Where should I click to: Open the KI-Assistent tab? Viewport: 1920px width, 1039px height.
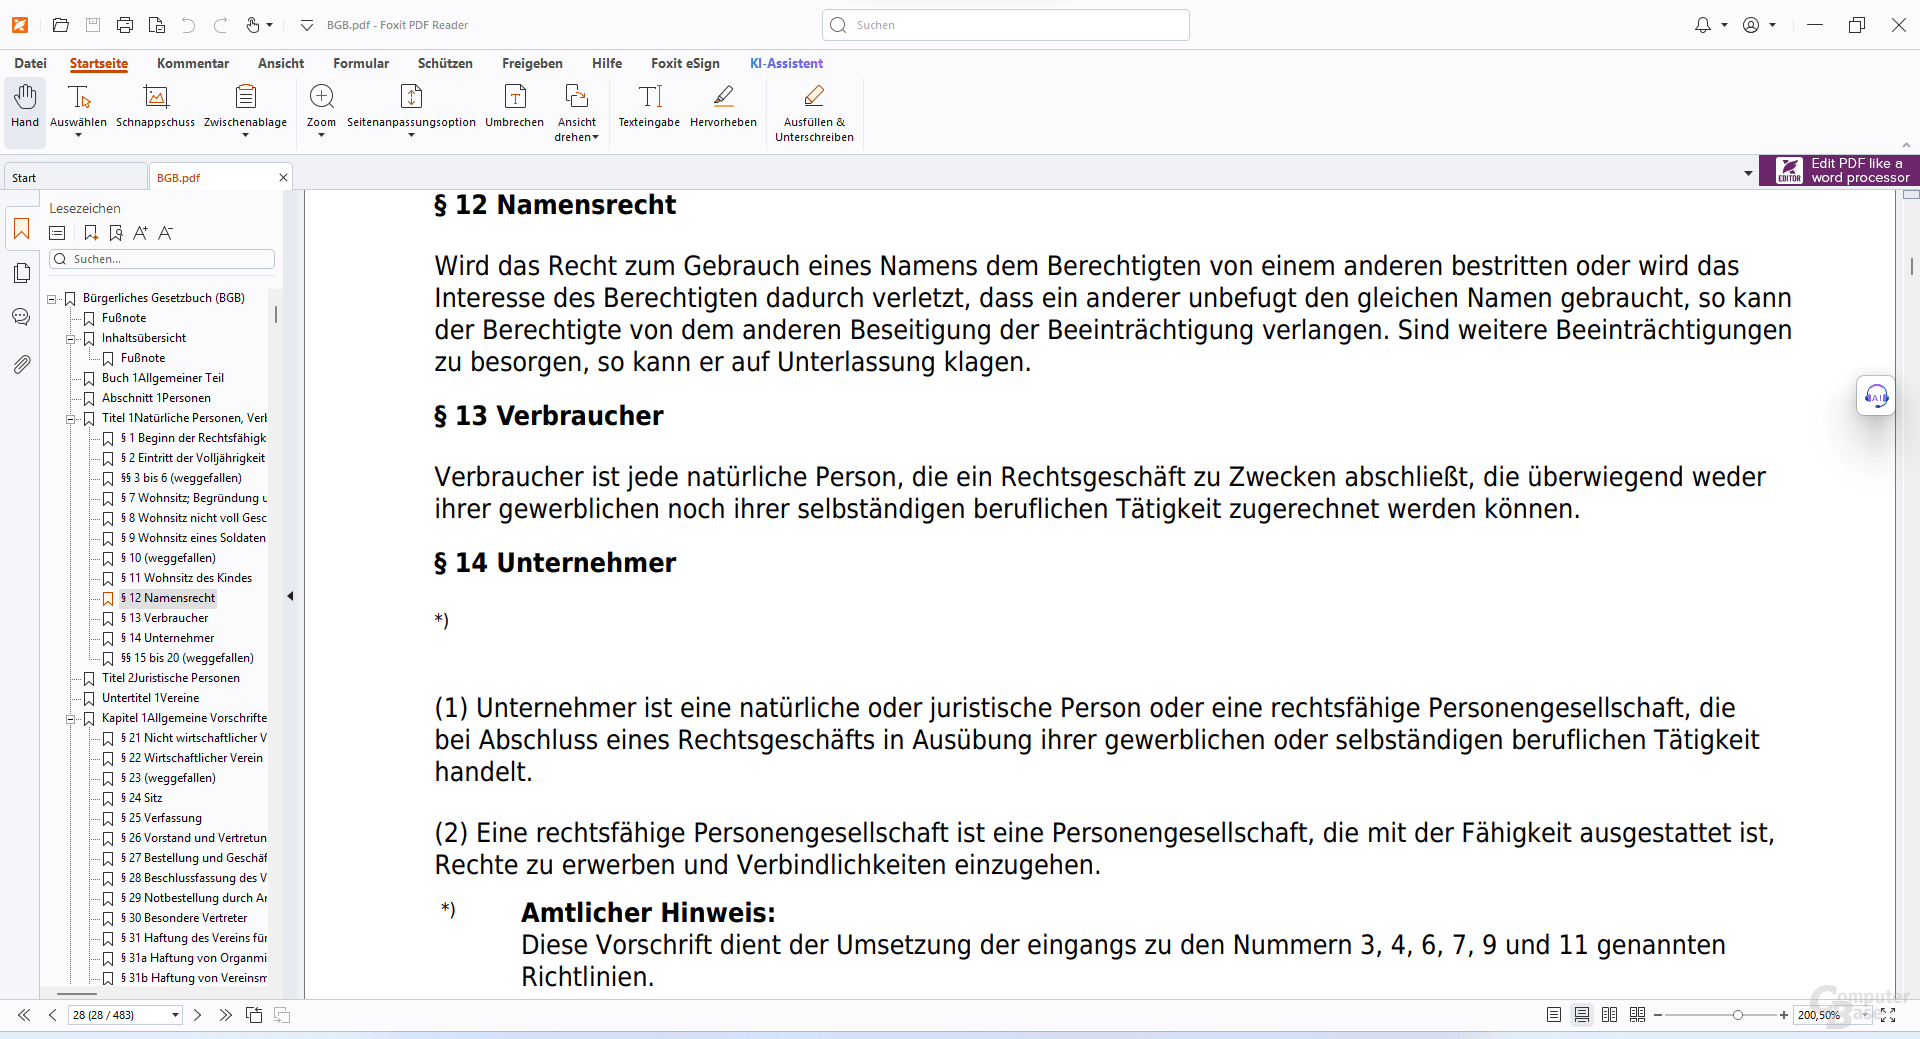click(786, 63)
